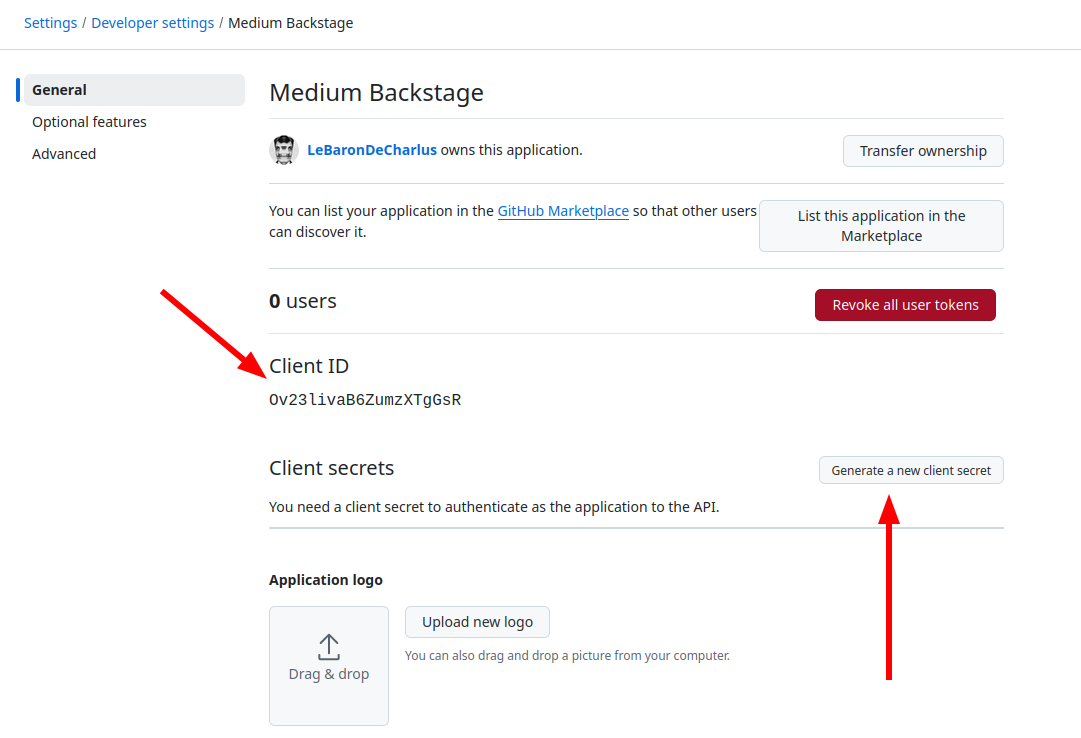Click the Transfer ownership button
The height and width of the screenshot is (738, 1081).
click(923, 151)
